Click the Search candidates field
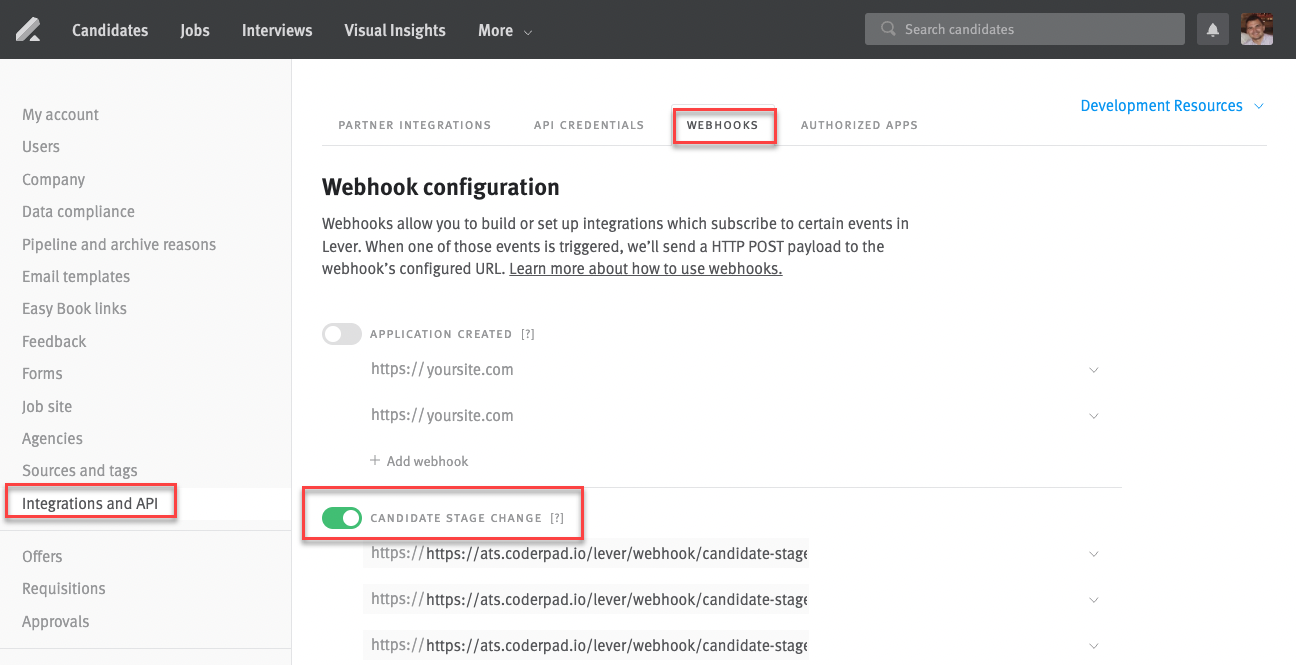The image size is (1296, 665). [x=1030, y=30]
